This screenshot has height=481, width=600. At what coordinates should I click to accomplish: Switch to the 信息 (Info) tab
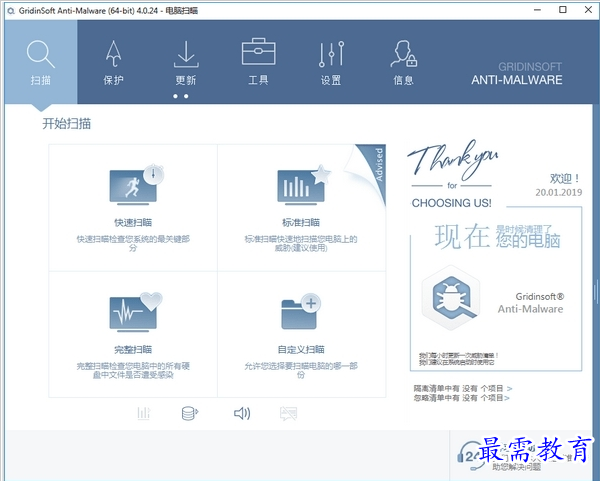point(403,62)
